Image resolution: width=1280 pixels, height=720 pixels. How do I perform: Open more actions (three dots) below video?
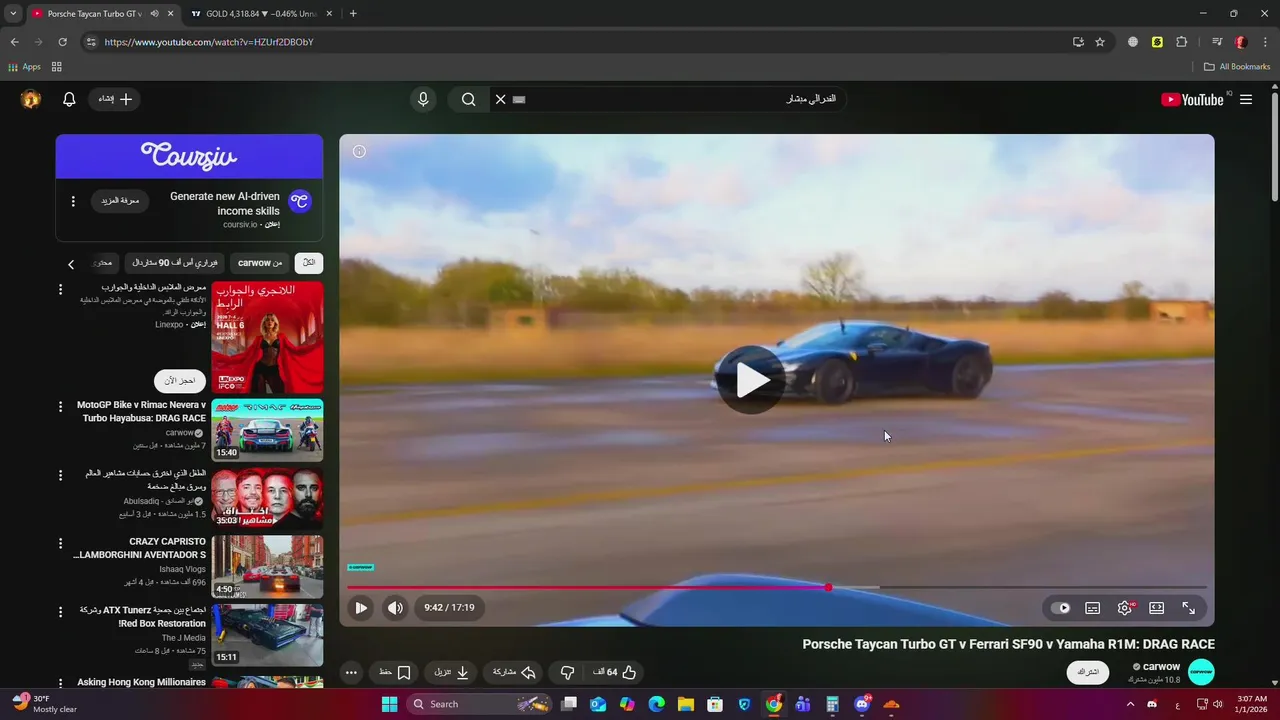point(351,672)
